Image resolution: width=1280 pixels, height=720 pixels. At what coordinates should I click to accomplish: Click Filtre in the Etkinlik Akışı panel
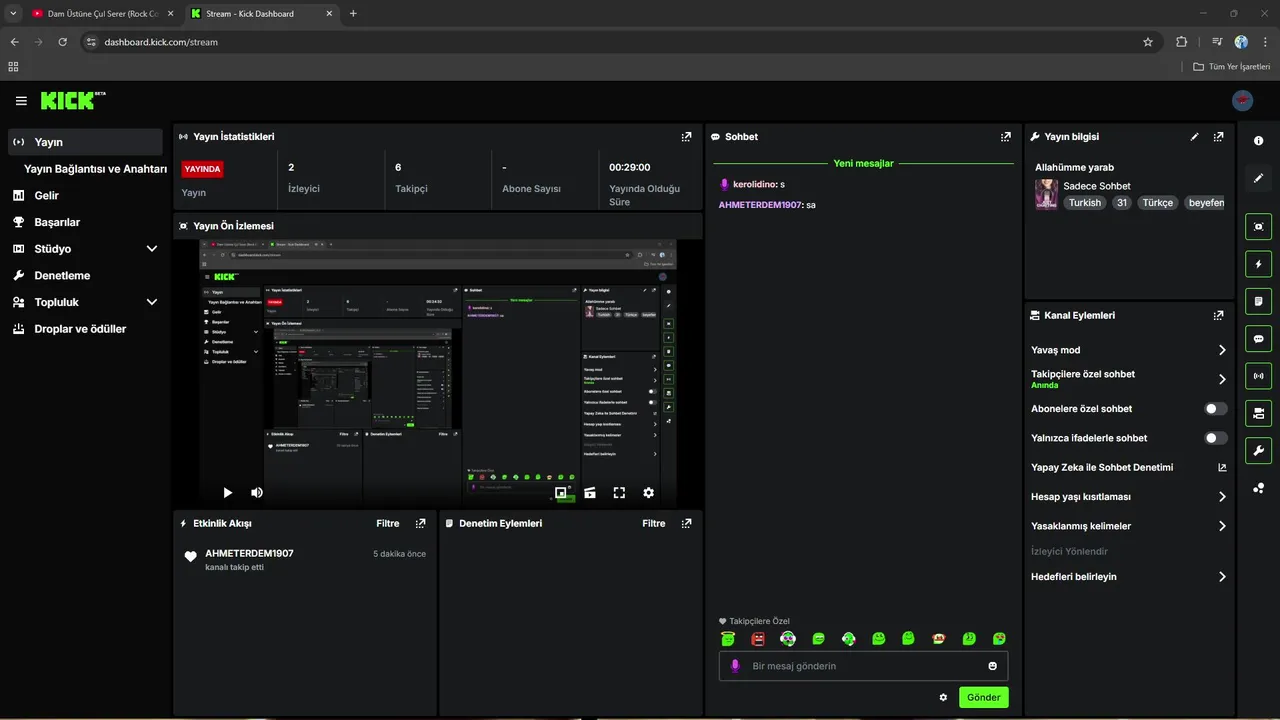click(388, 523)
